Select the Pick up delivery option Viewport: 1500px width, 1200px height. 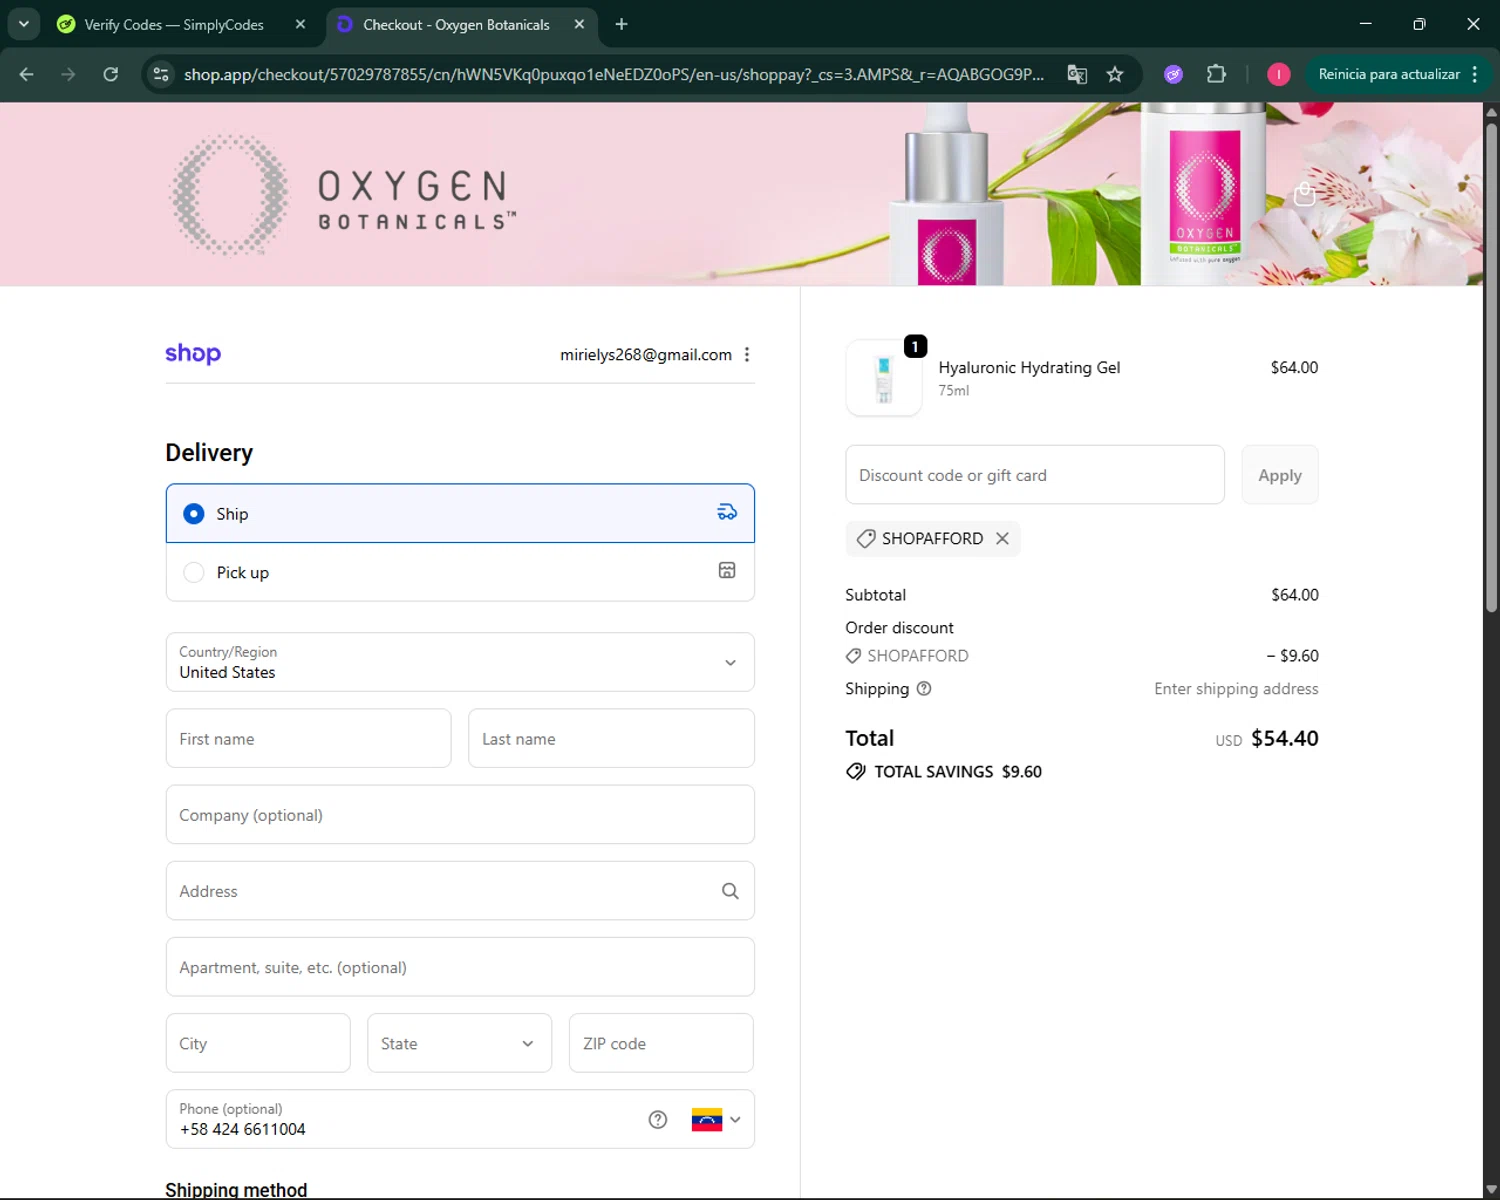(460, 572)
